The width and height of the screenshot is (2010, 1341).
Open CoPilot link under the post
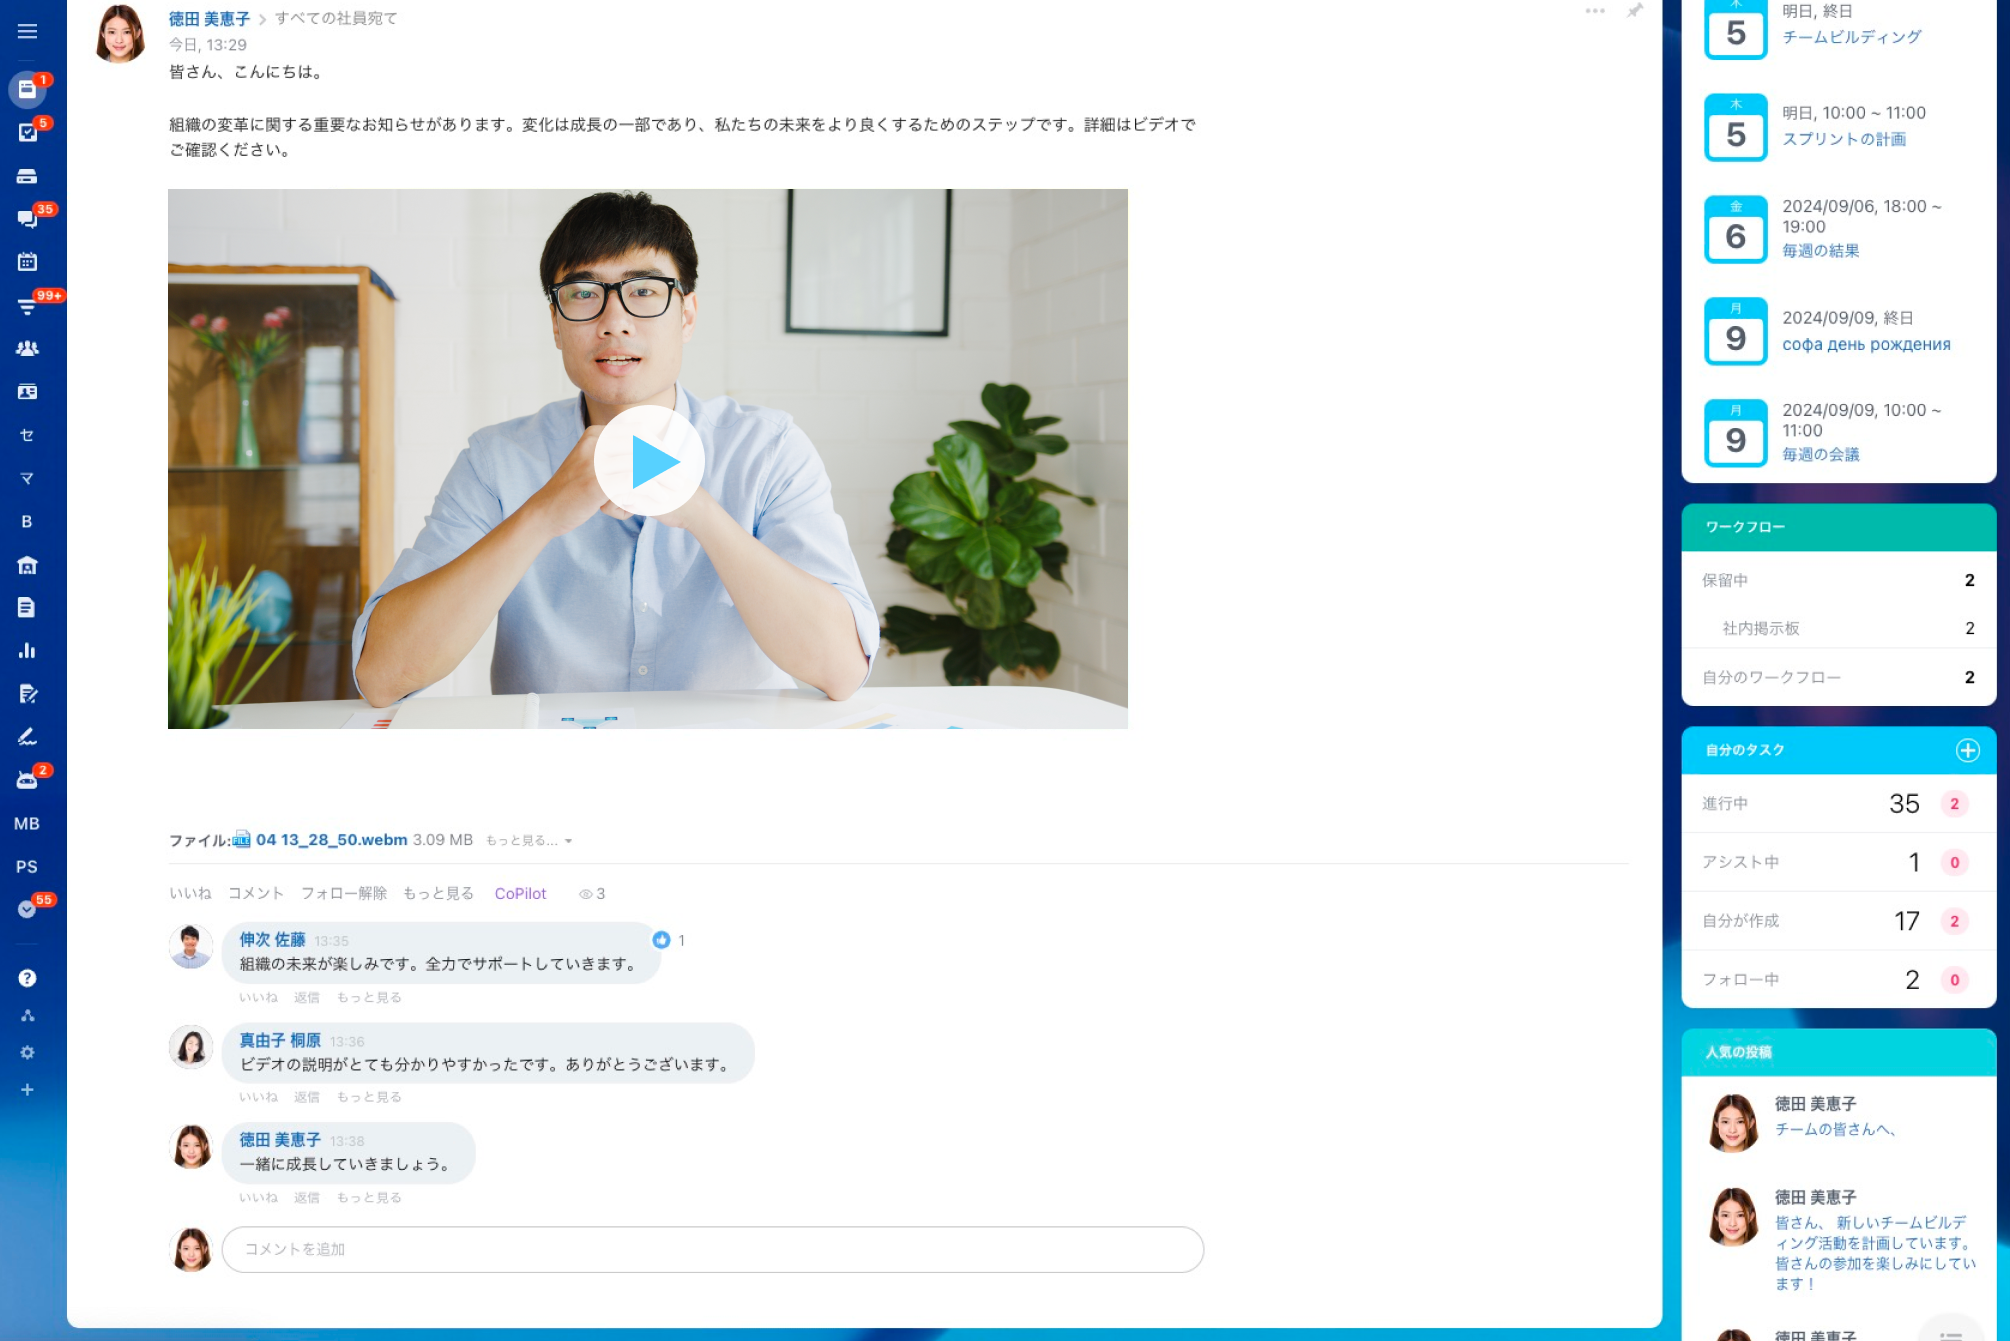pos(520,893)
